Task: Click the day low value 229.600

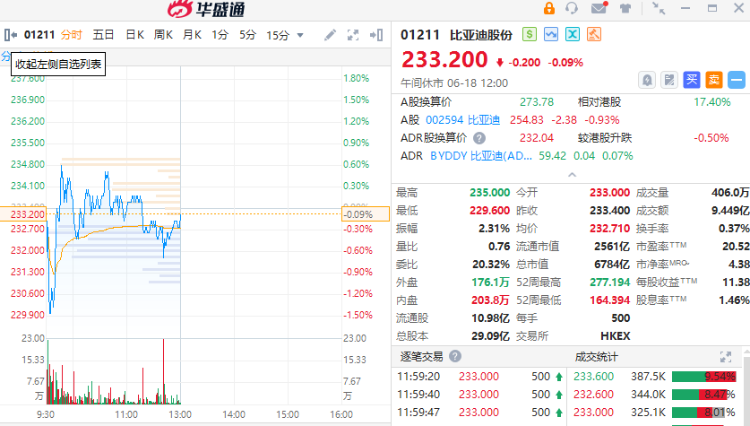Action: click(490, 210)
